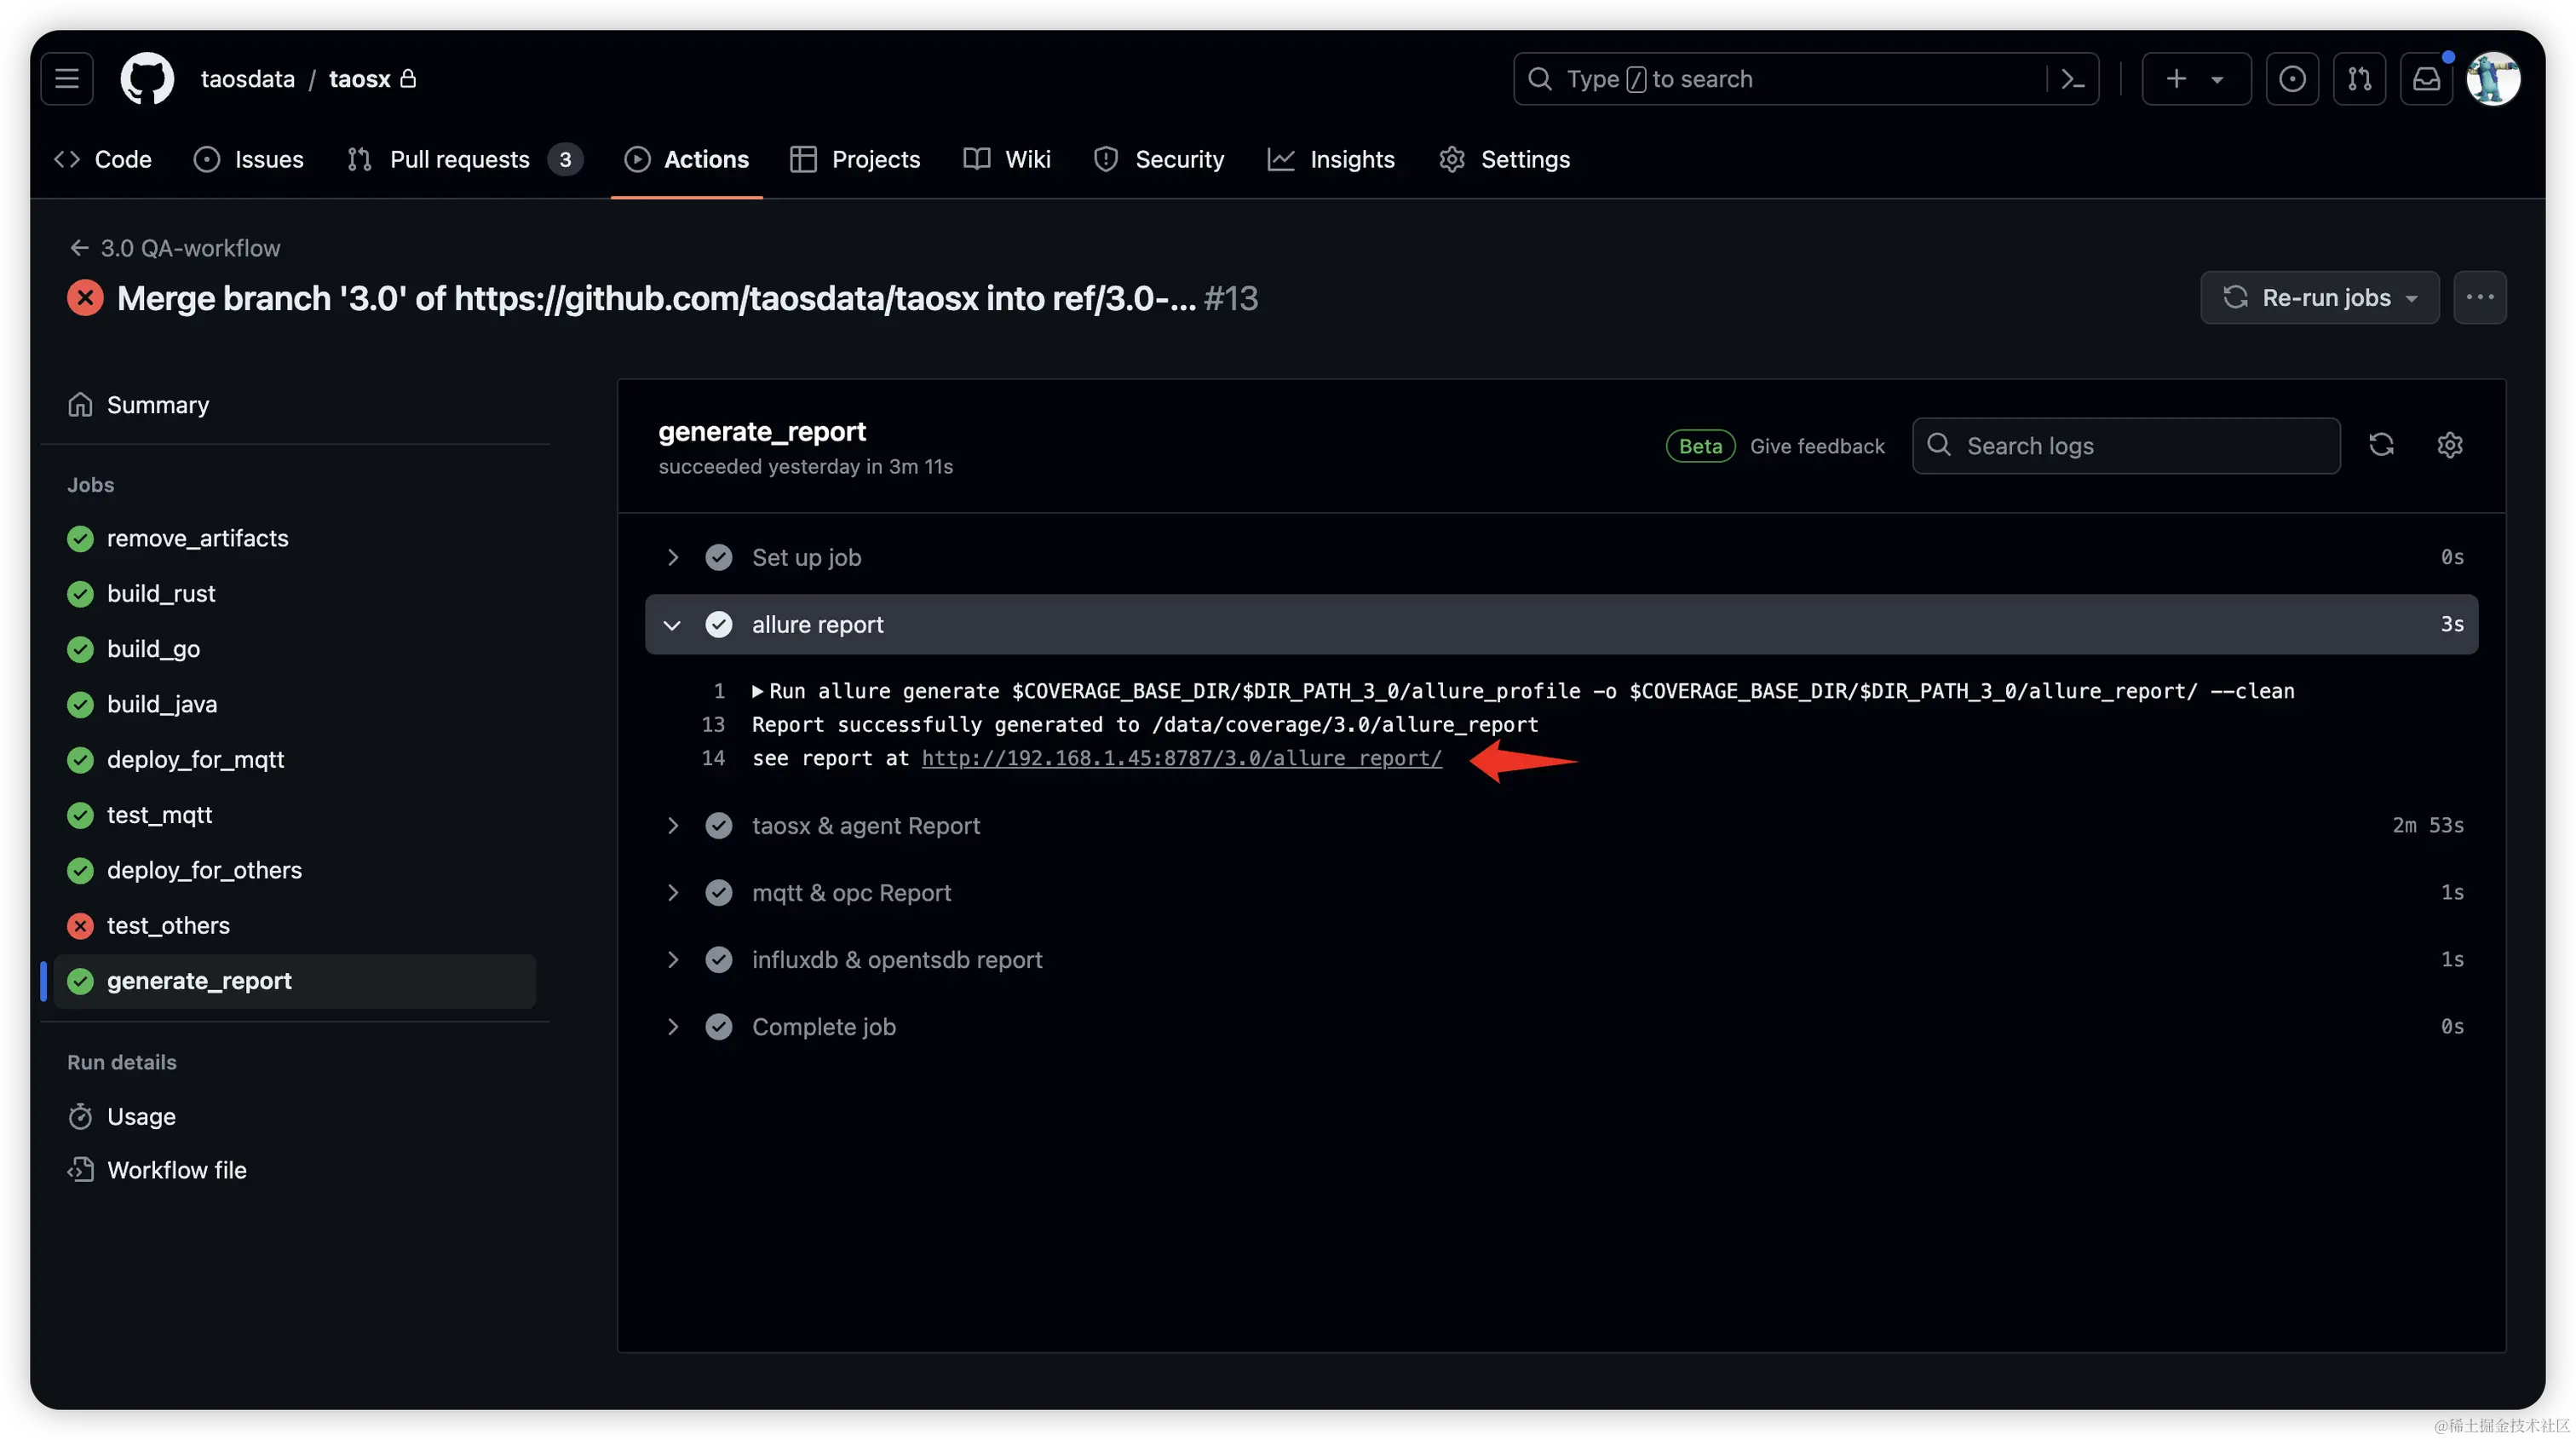
Task: Expand the Set up job step
Action: coord(672,557)
